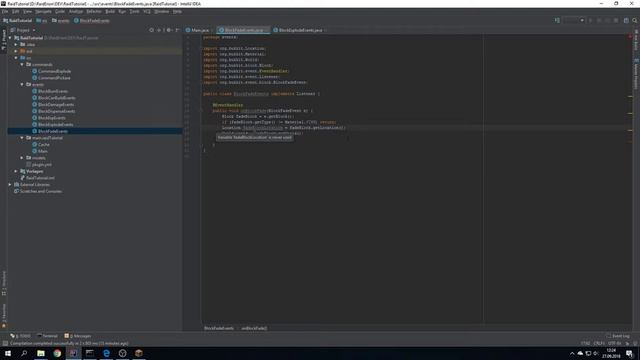
Task: Collapse the src folder
Action: (x=16, y=58)
